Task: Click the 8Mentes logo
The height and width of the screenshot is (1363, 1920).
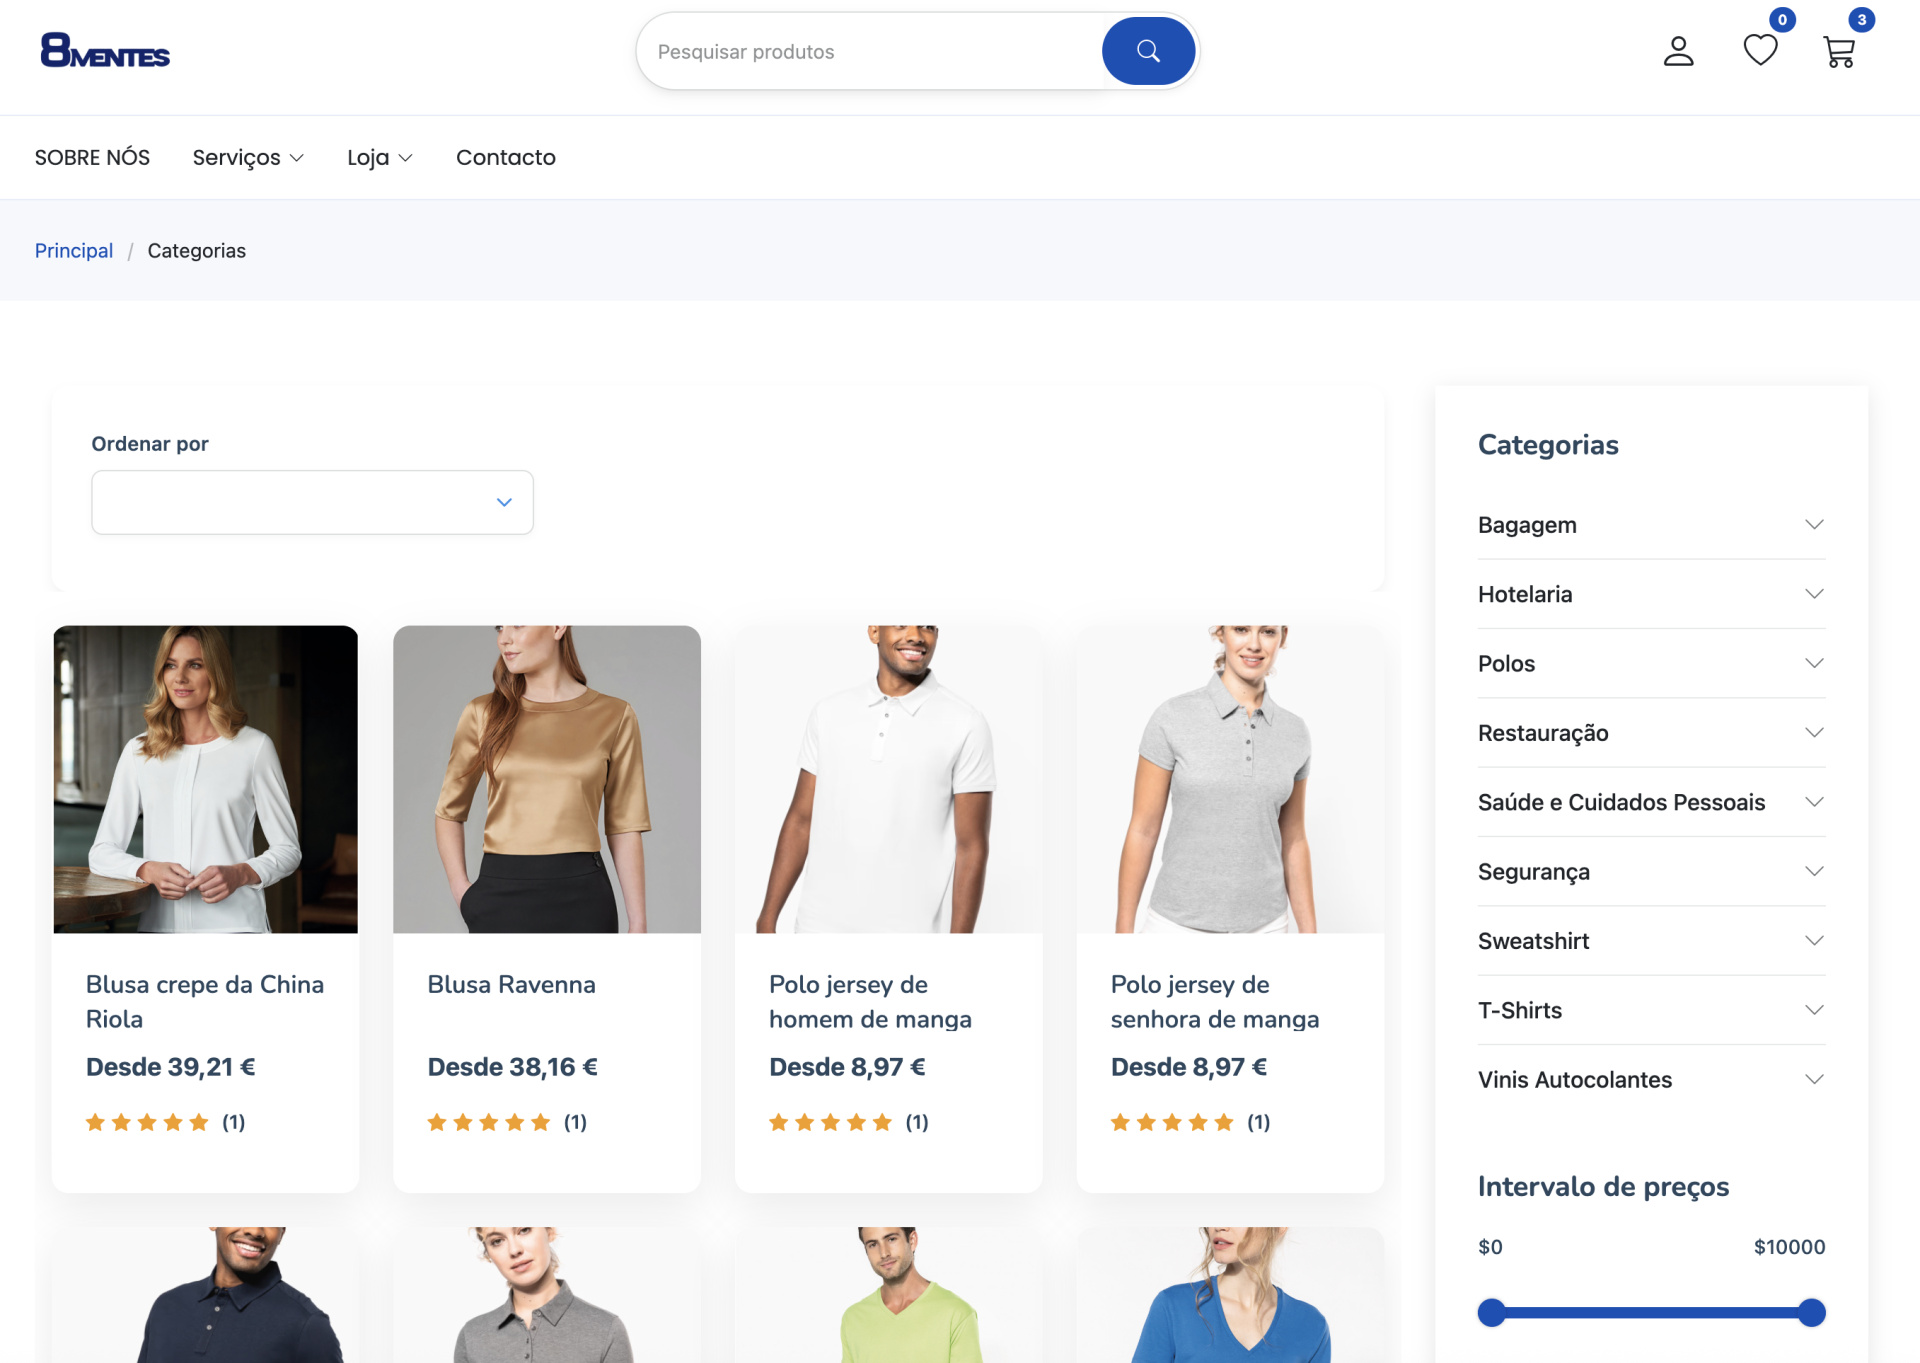Action: click(105, 51)
